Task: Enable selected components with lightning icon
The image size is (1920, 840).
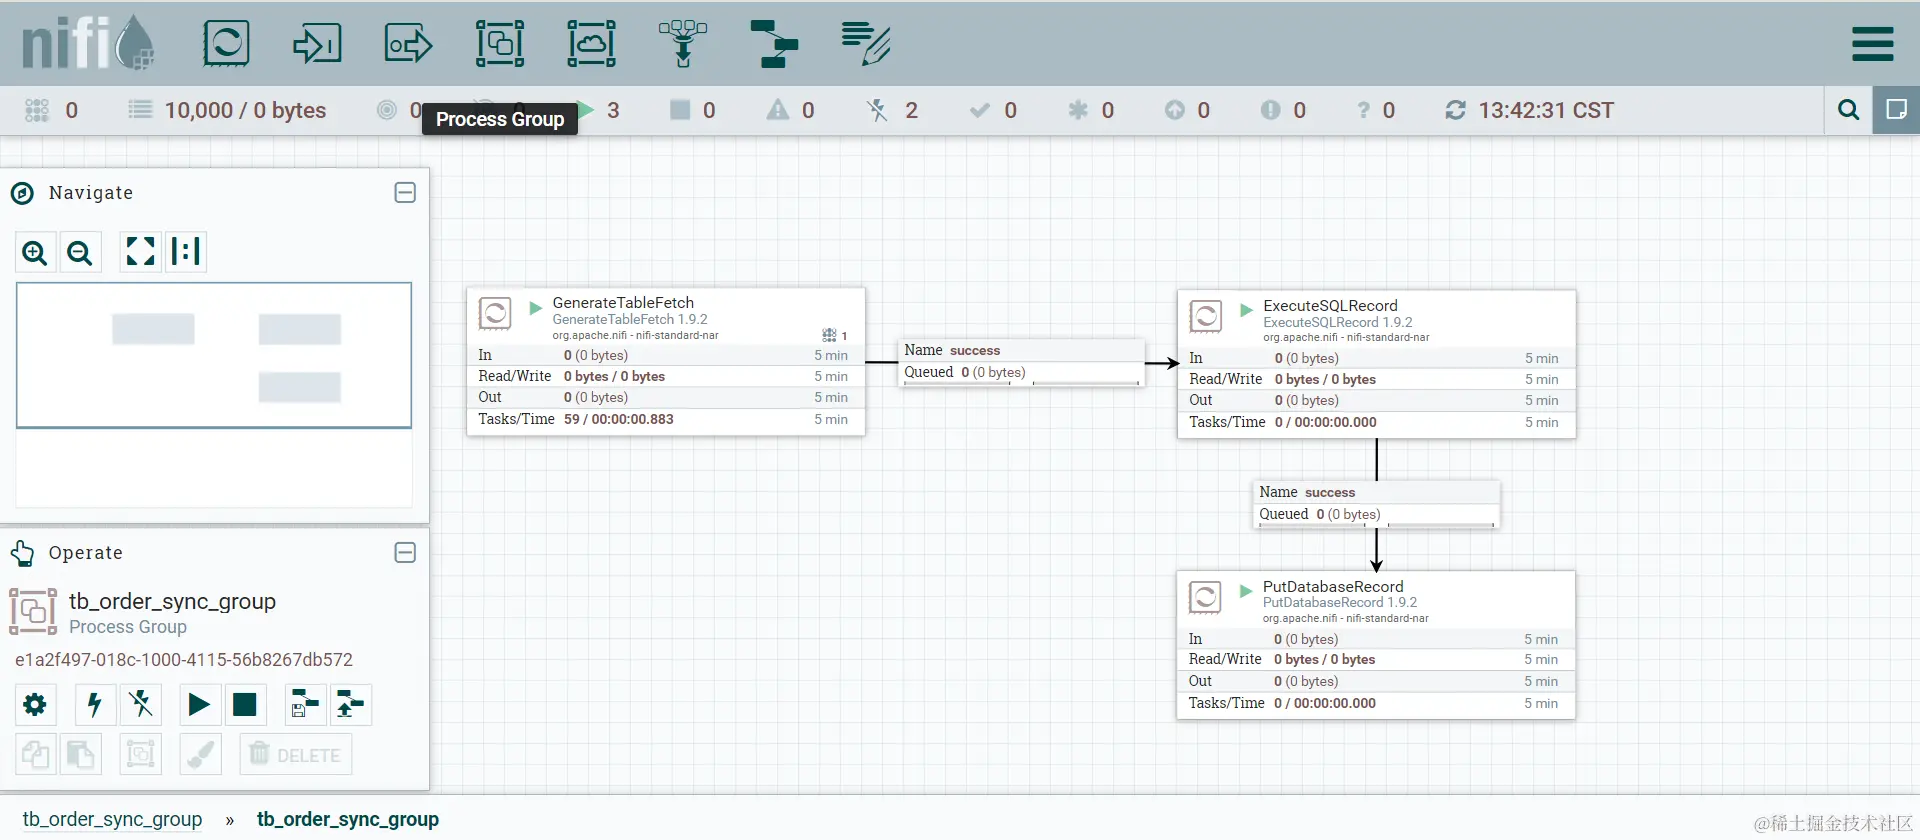Action: [95, 705]
